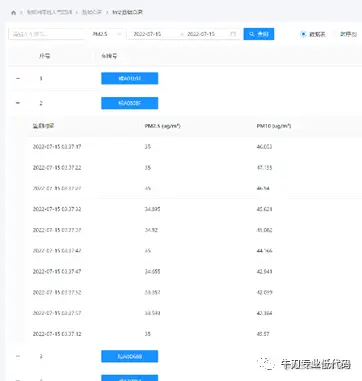The image size is (362, 381).
Task: Expand row number 3 details
Action: coord(18,356)
